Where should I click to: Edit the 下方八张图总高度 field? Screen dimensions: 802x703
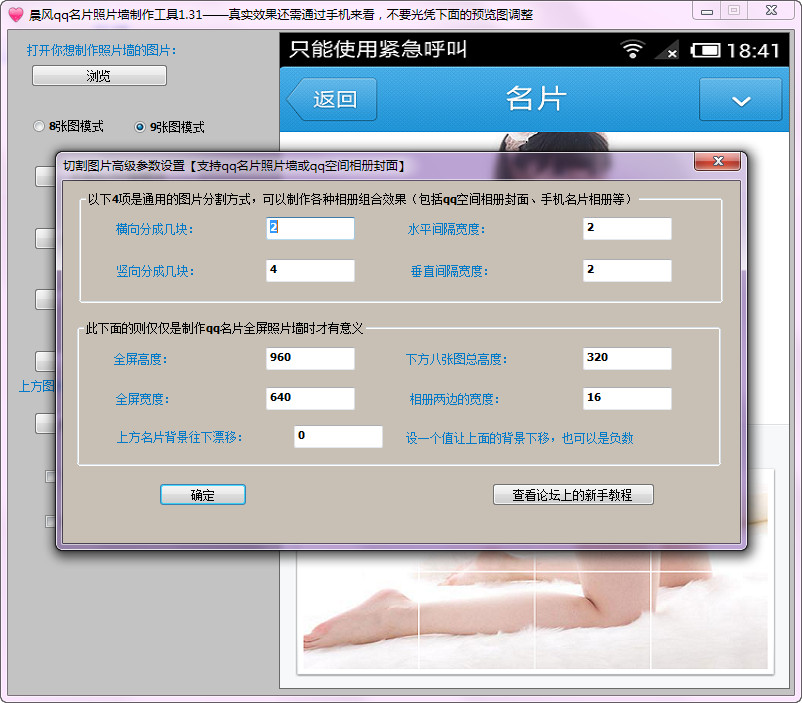[x=627, y=358]
